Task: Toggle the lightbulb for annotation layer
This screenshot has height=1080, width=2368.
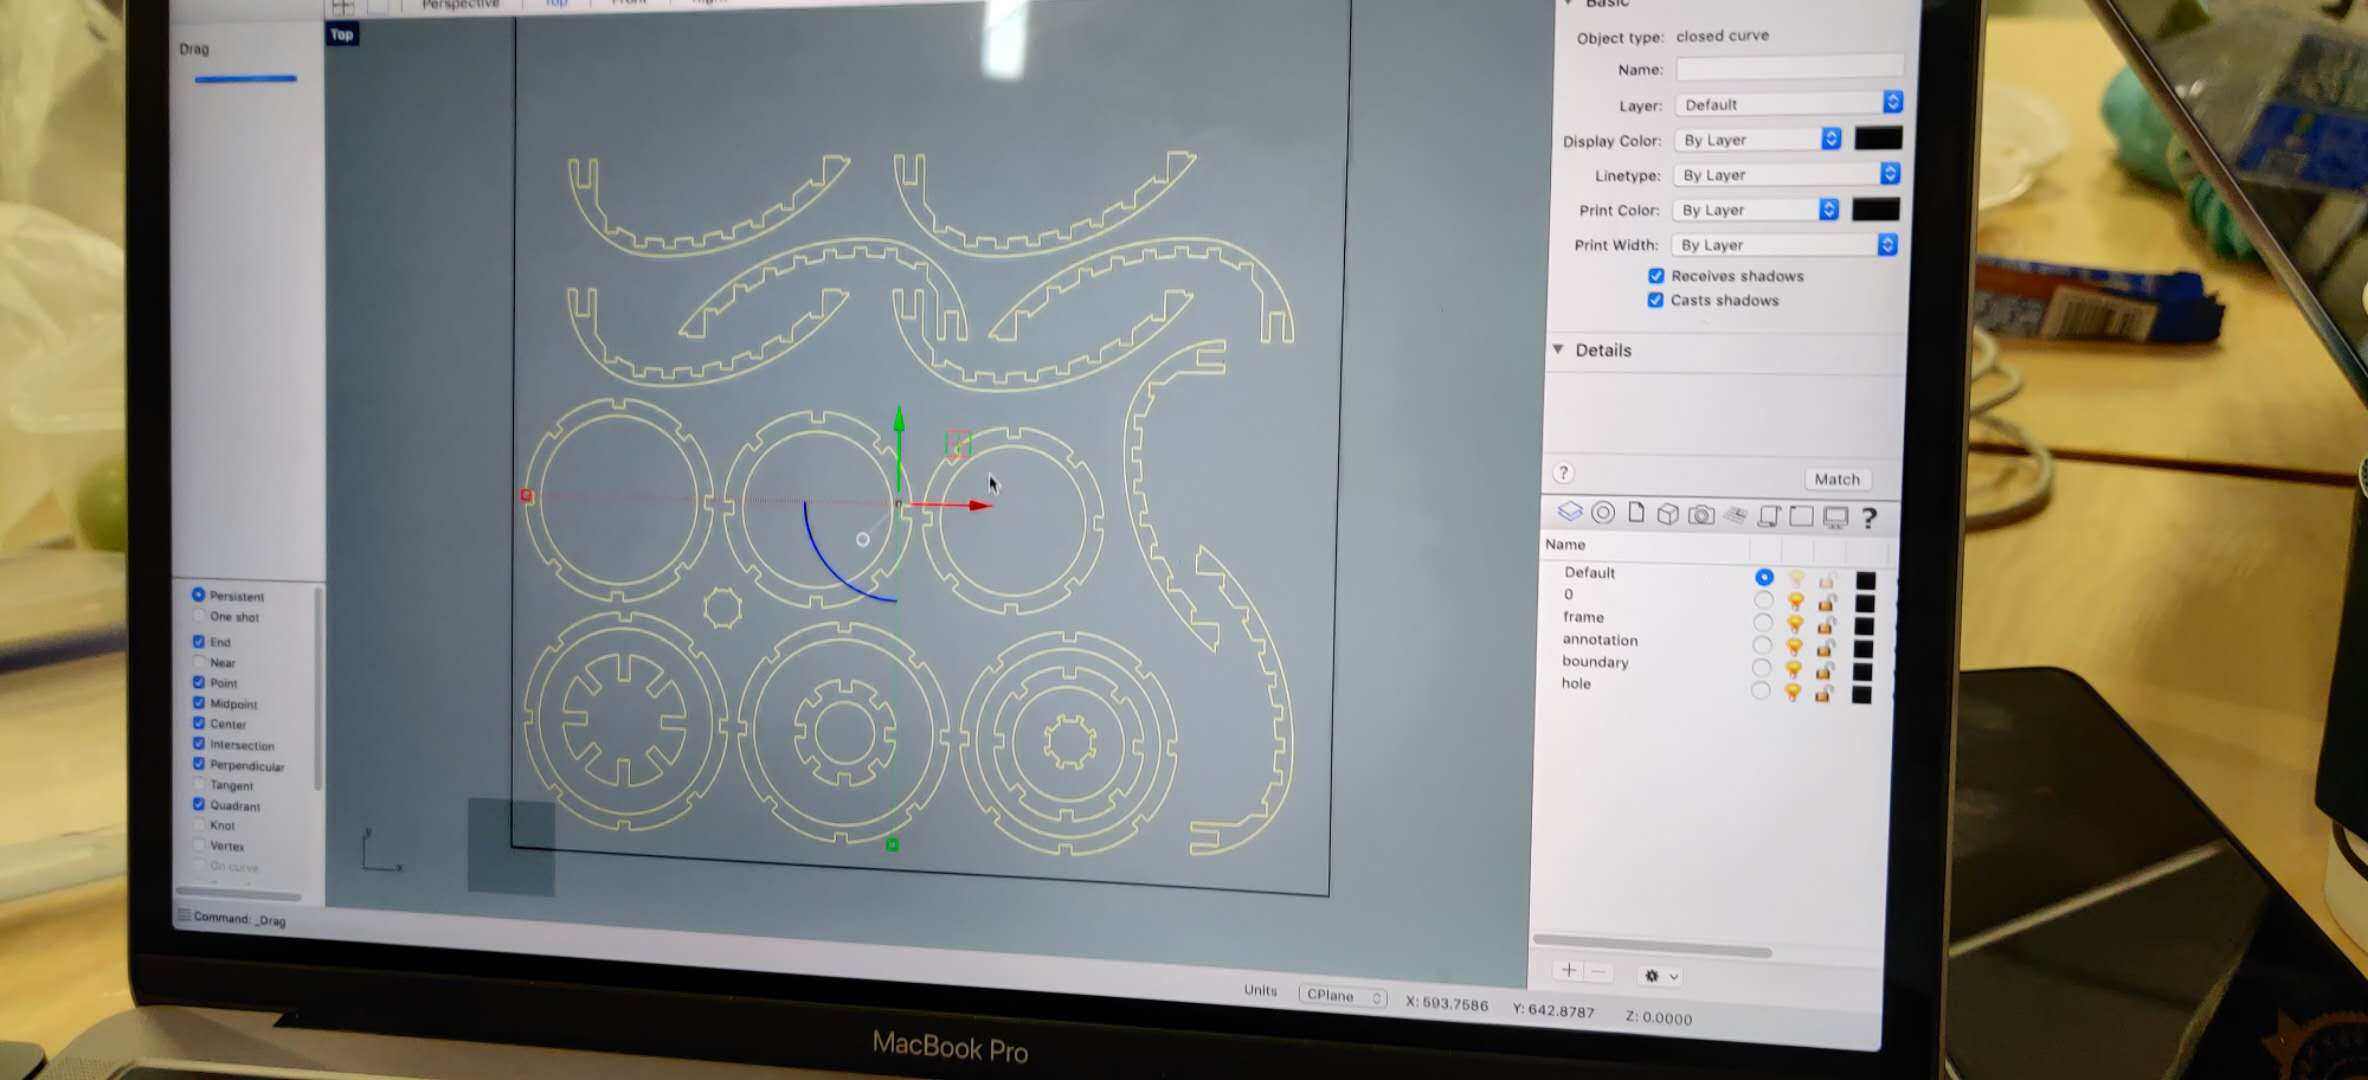Action: [x=1795, y=647]
